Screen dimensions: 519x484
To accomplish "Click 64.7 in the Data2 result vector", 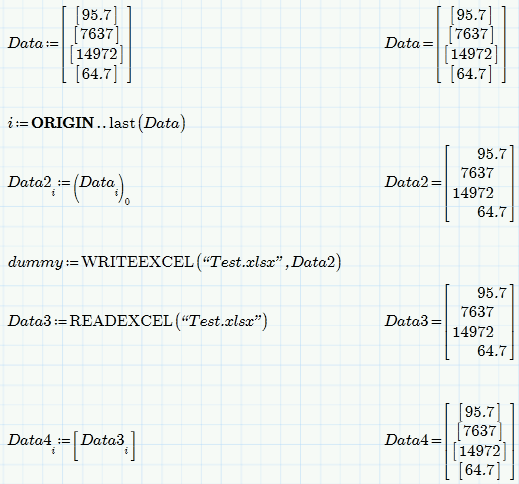I will 492,212.
